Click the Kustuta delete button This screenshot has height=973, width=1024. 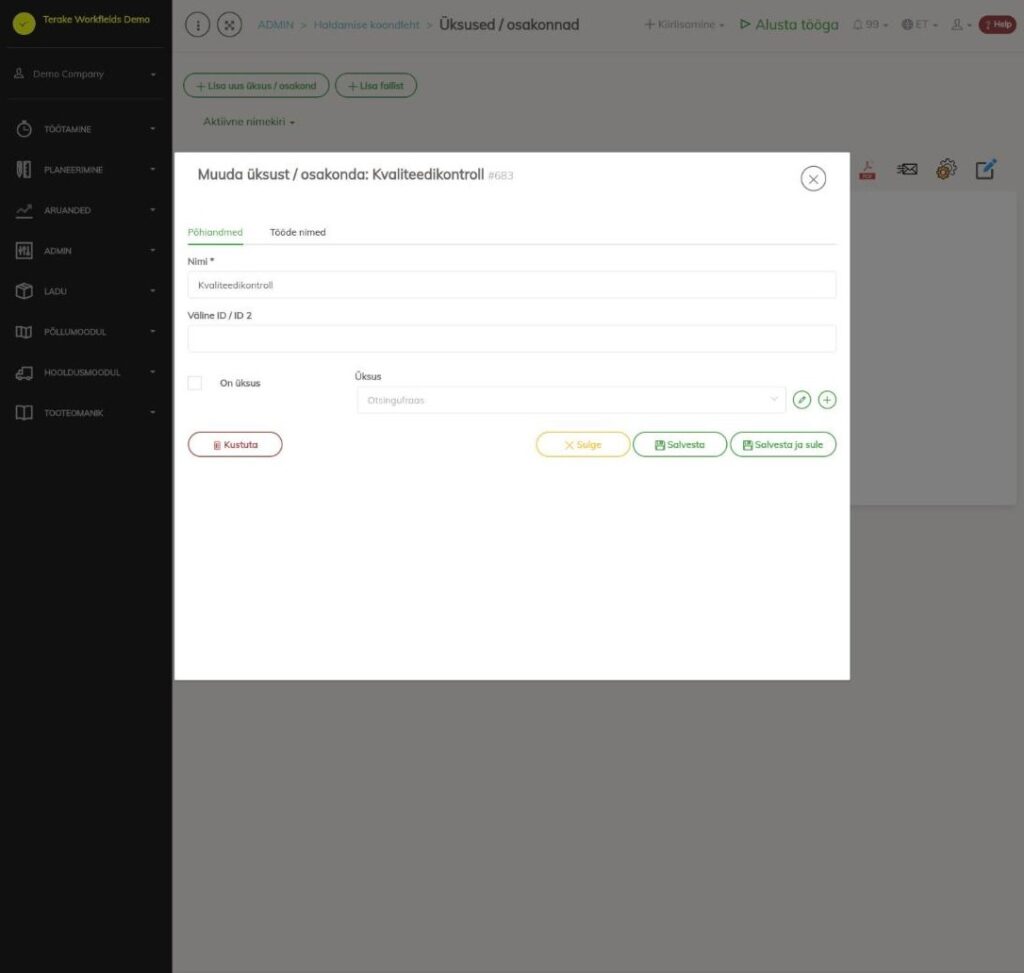pos(235,444)
